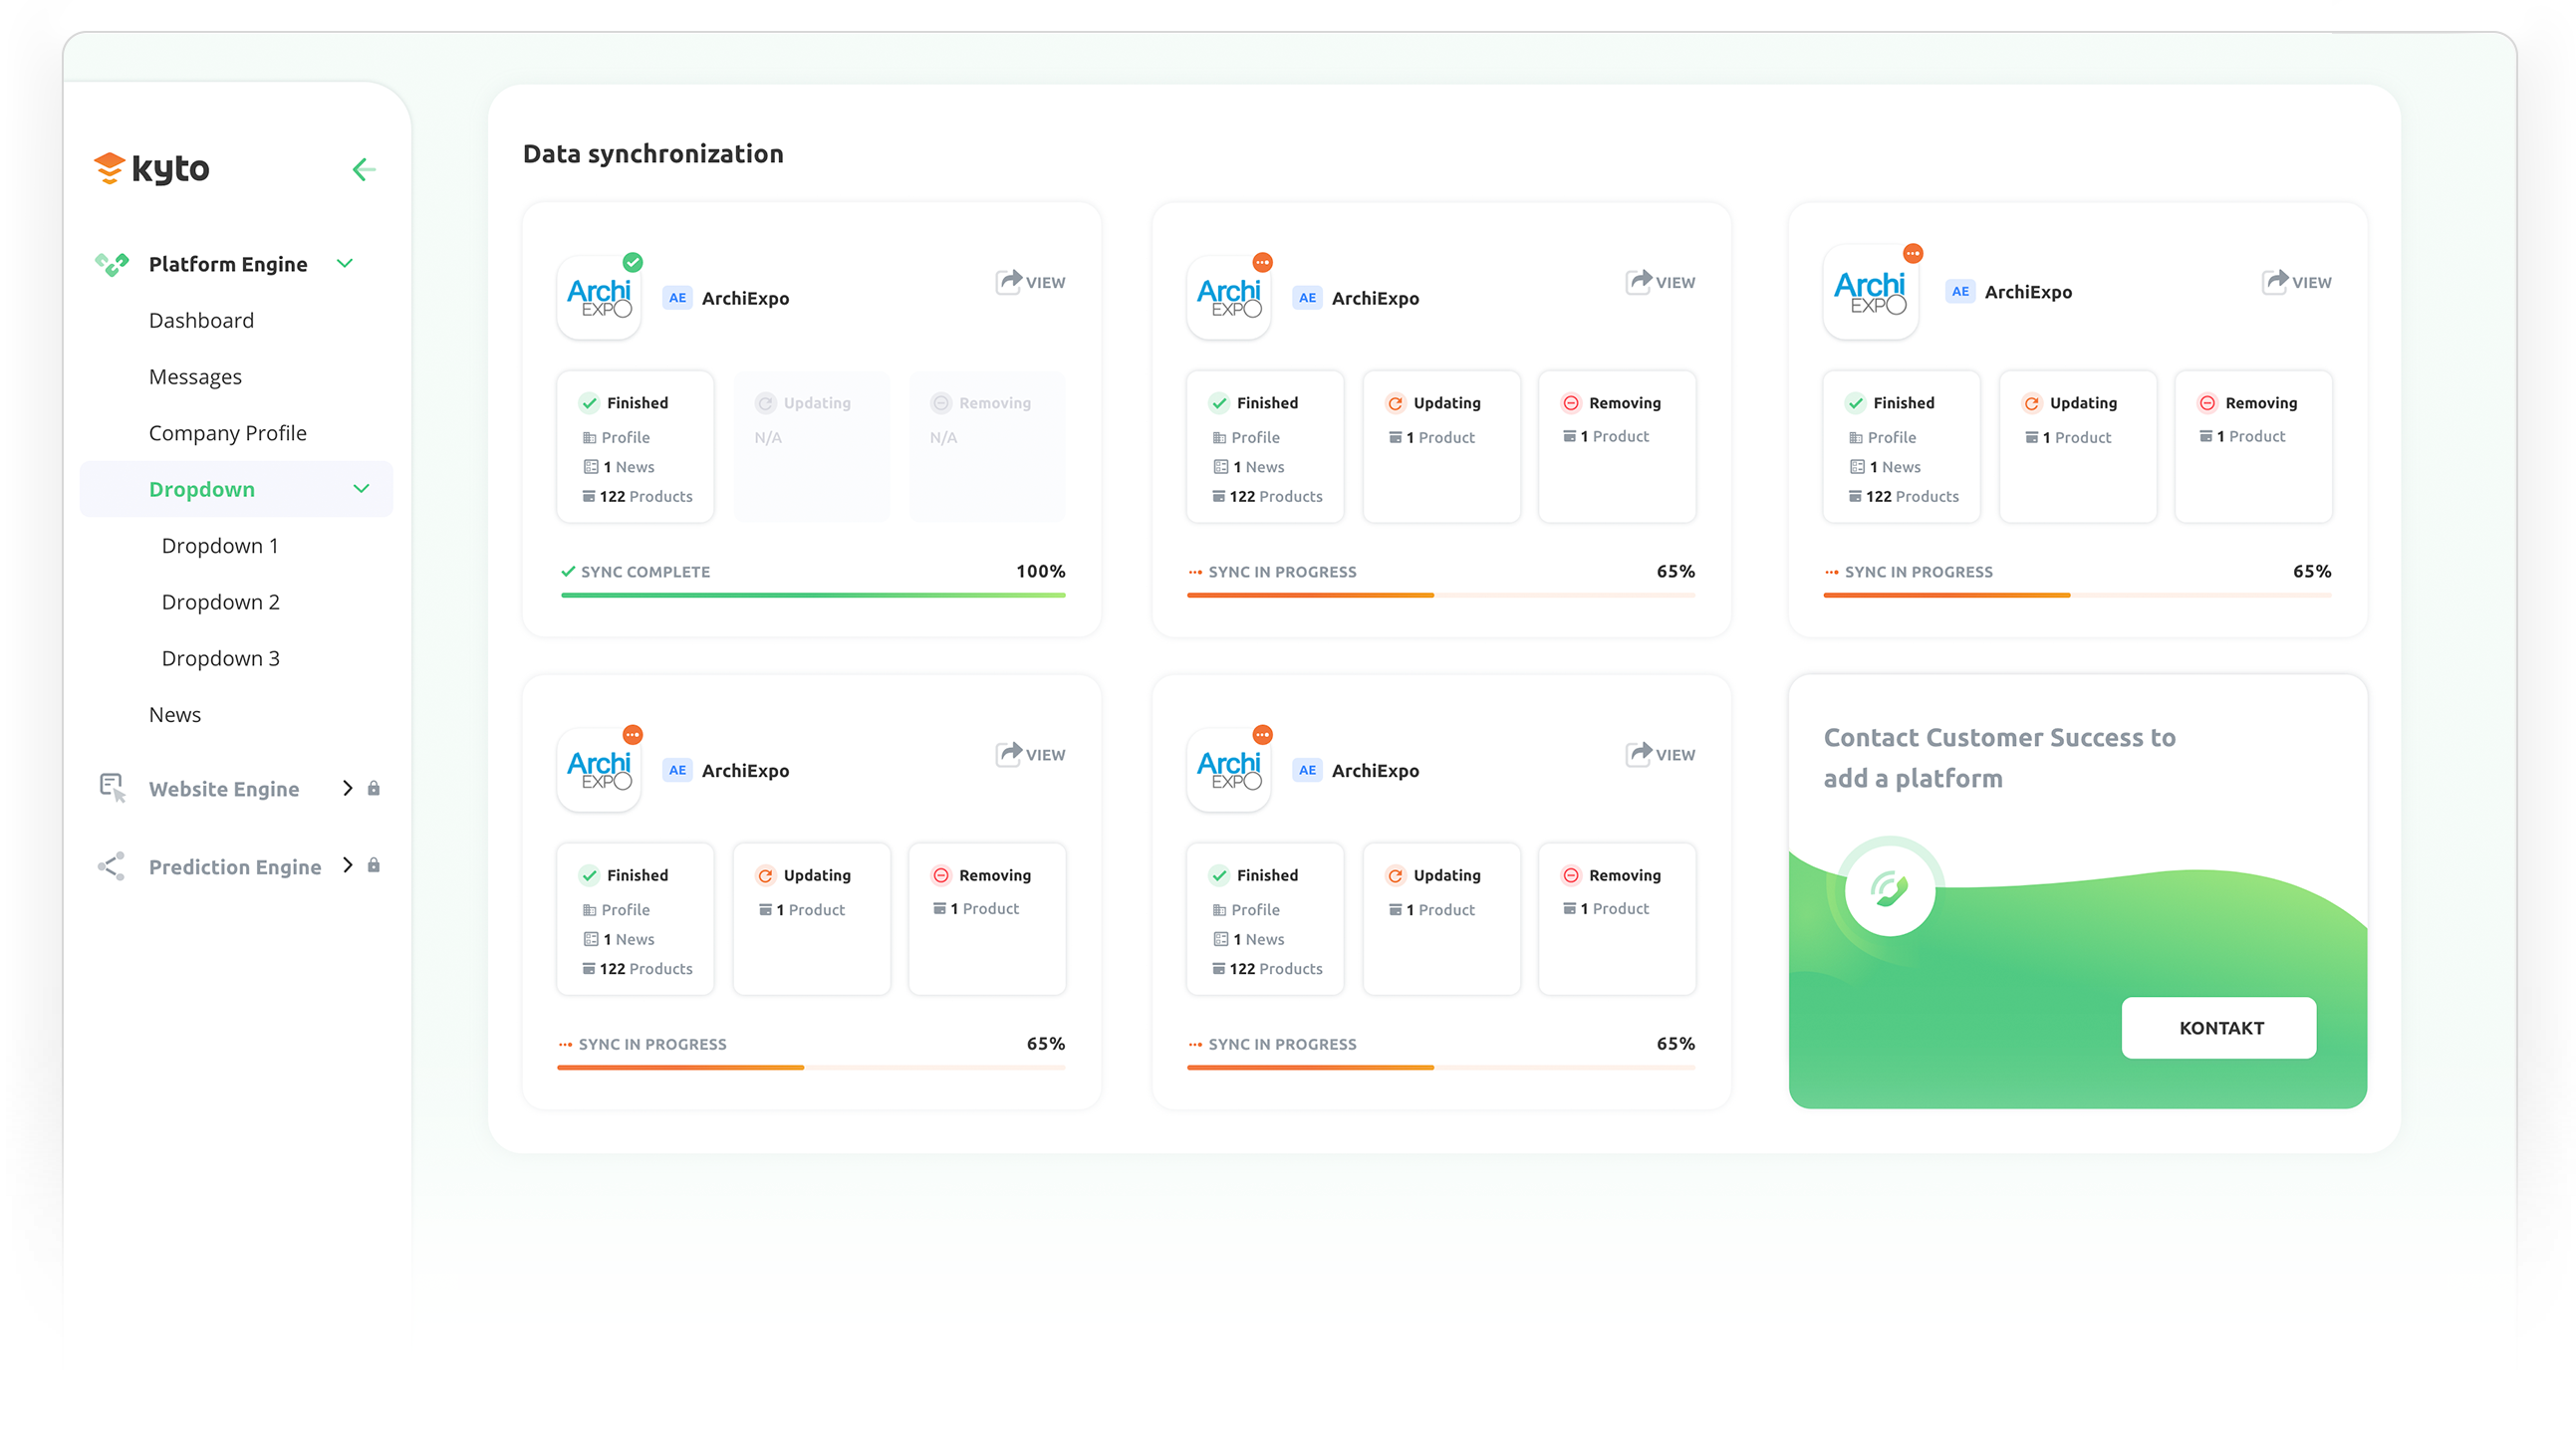Choose Dropdown 2
This screenshot has height=1449, width=2576.
220,602
